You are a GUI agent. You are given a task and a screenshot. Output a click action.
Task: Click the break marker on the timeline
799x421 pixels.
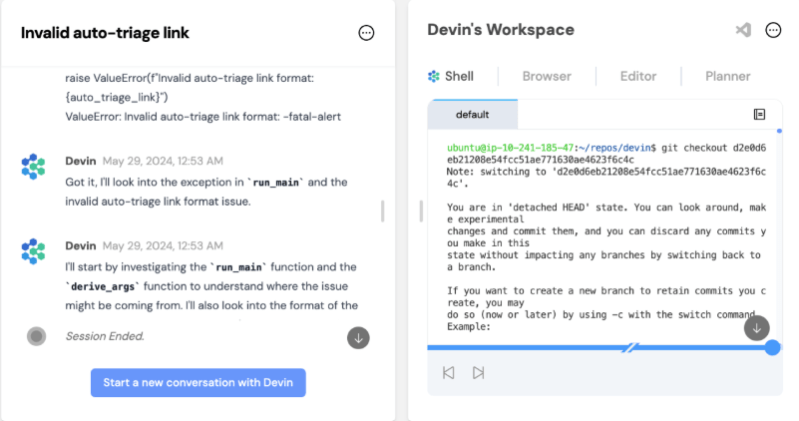(630, 347)
